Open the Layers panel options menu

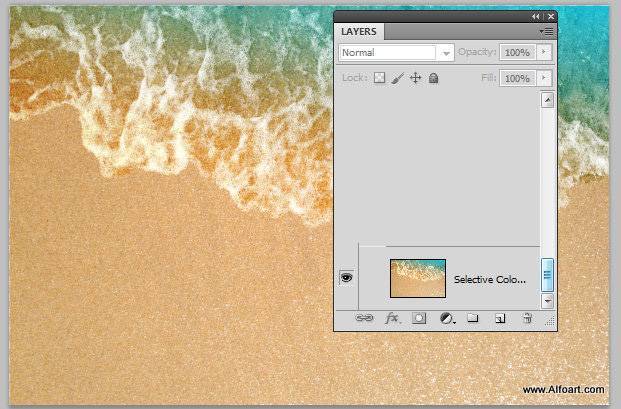(547, 32)
